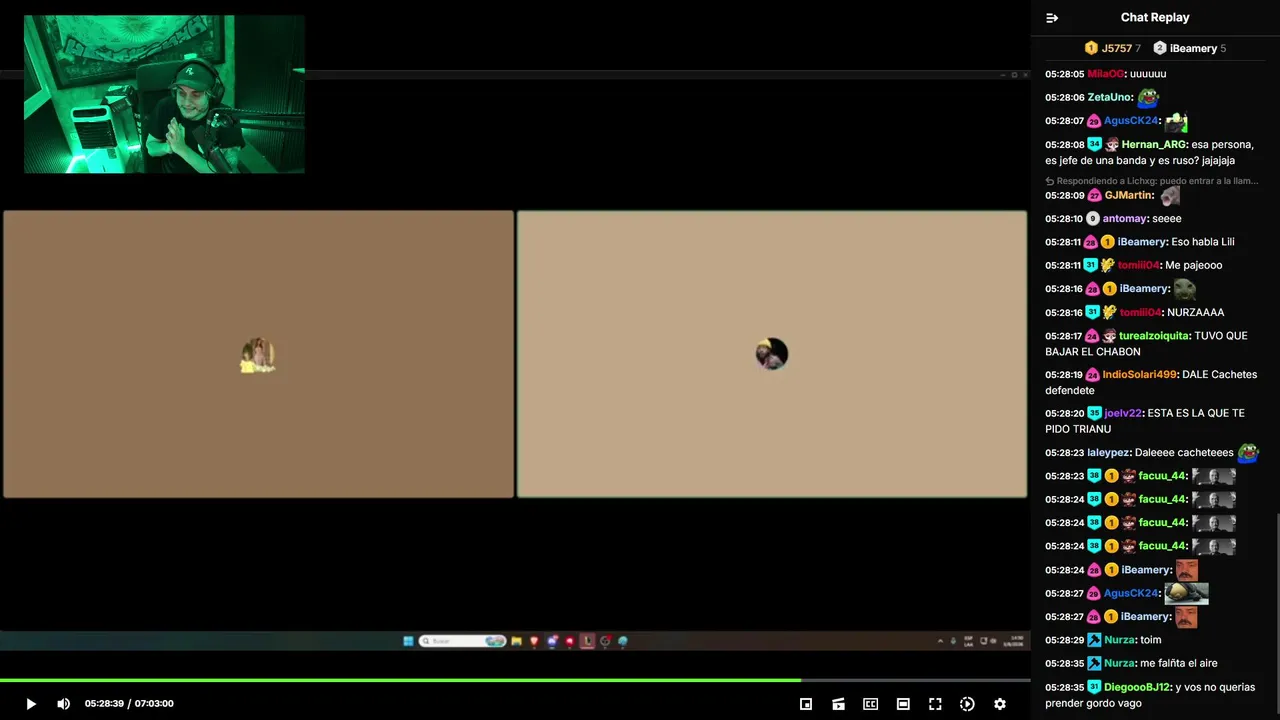This screenshot has width=1280, height=720.
Task: Play the video
Action: (31, 704)
